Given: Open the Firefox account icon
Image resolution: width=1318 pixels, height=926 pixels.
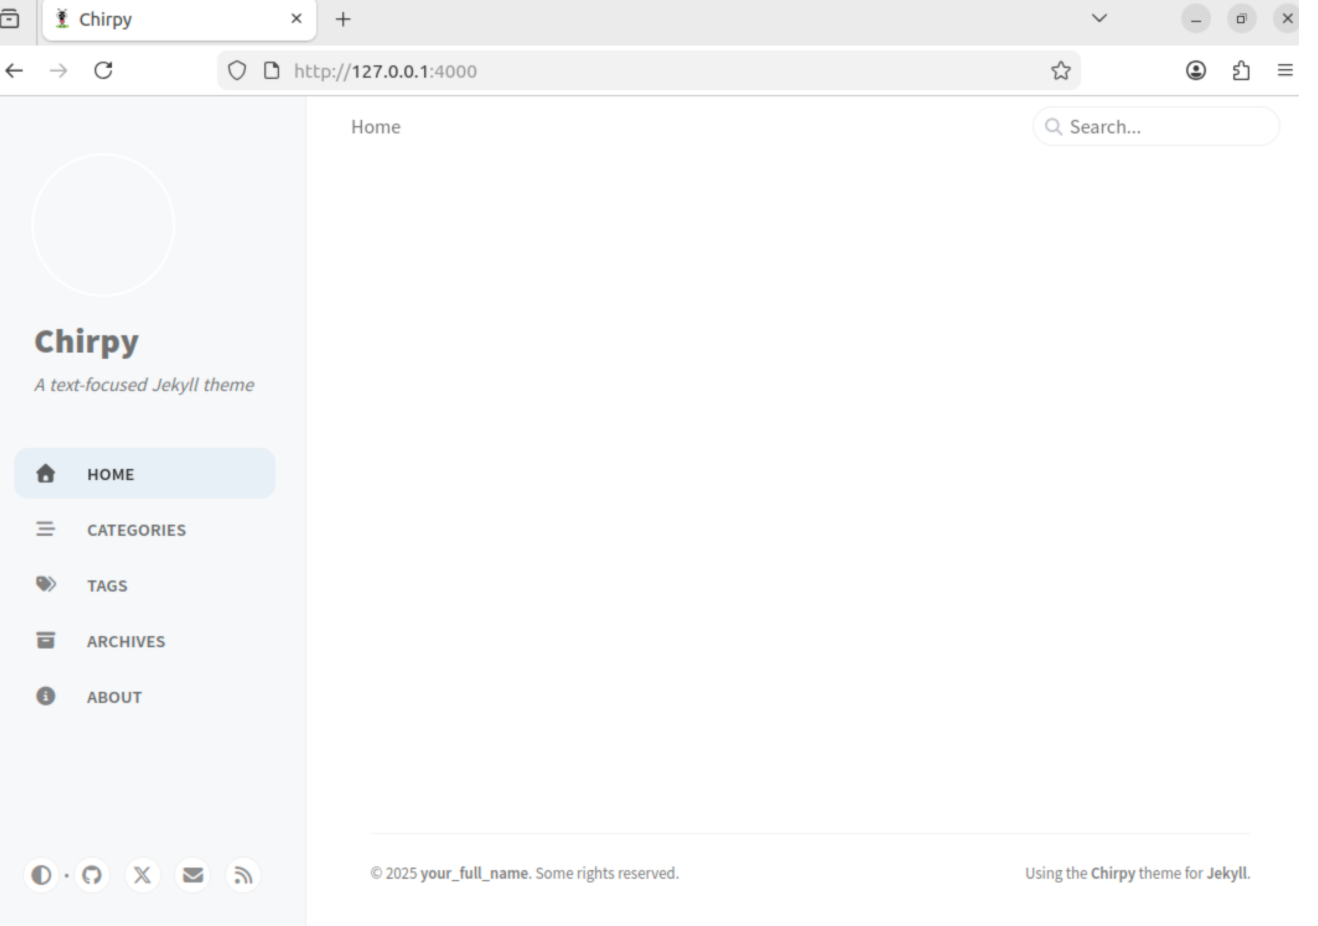Looking at the screenshot, I should [x=1196, y=70].
